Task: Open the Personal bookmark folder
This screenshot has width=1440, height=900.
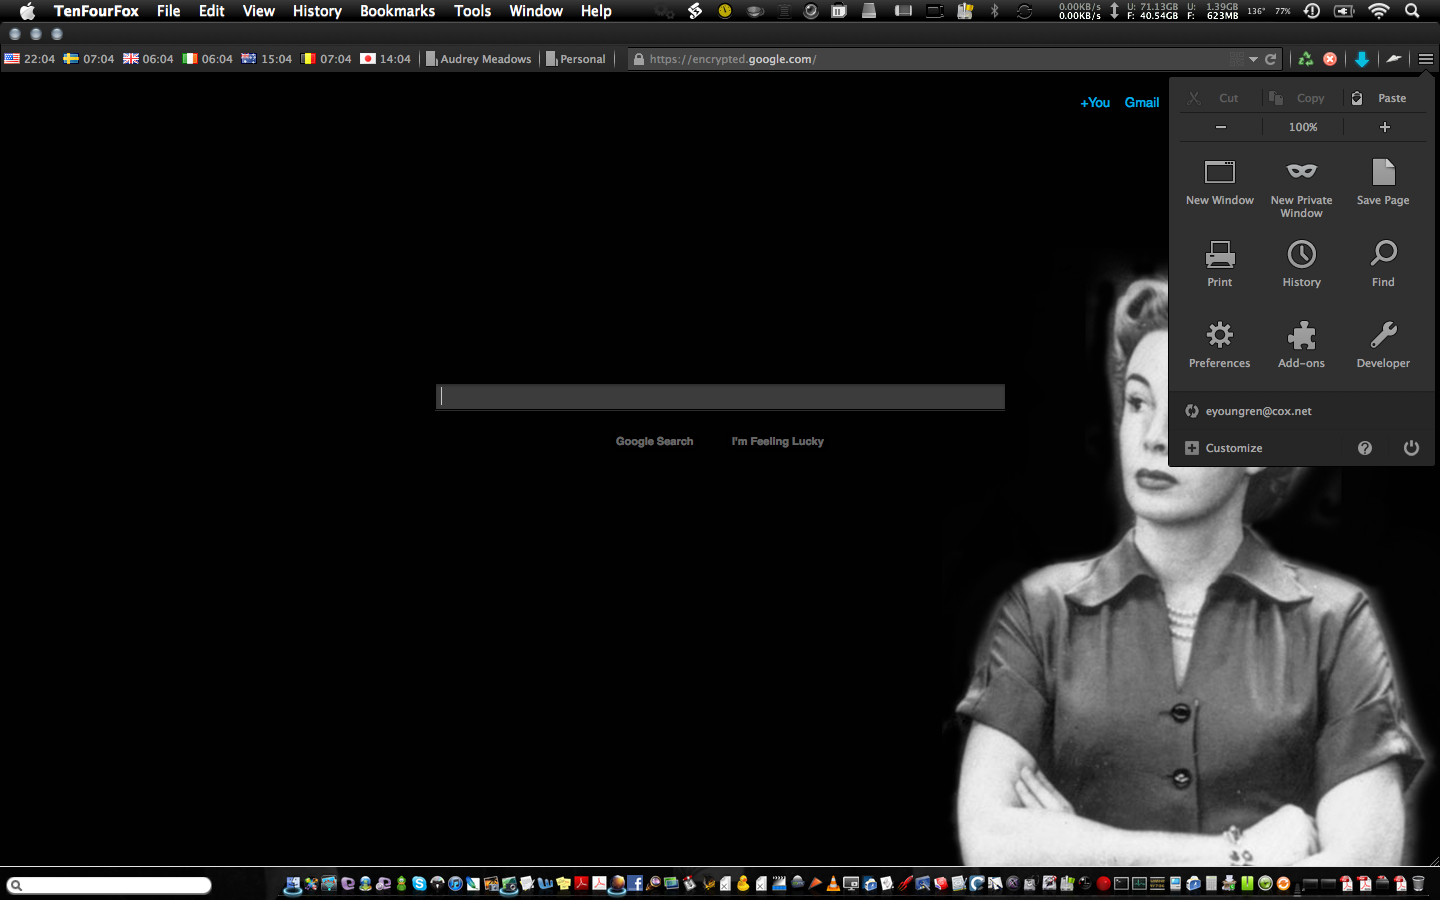Action: (576, 59)
